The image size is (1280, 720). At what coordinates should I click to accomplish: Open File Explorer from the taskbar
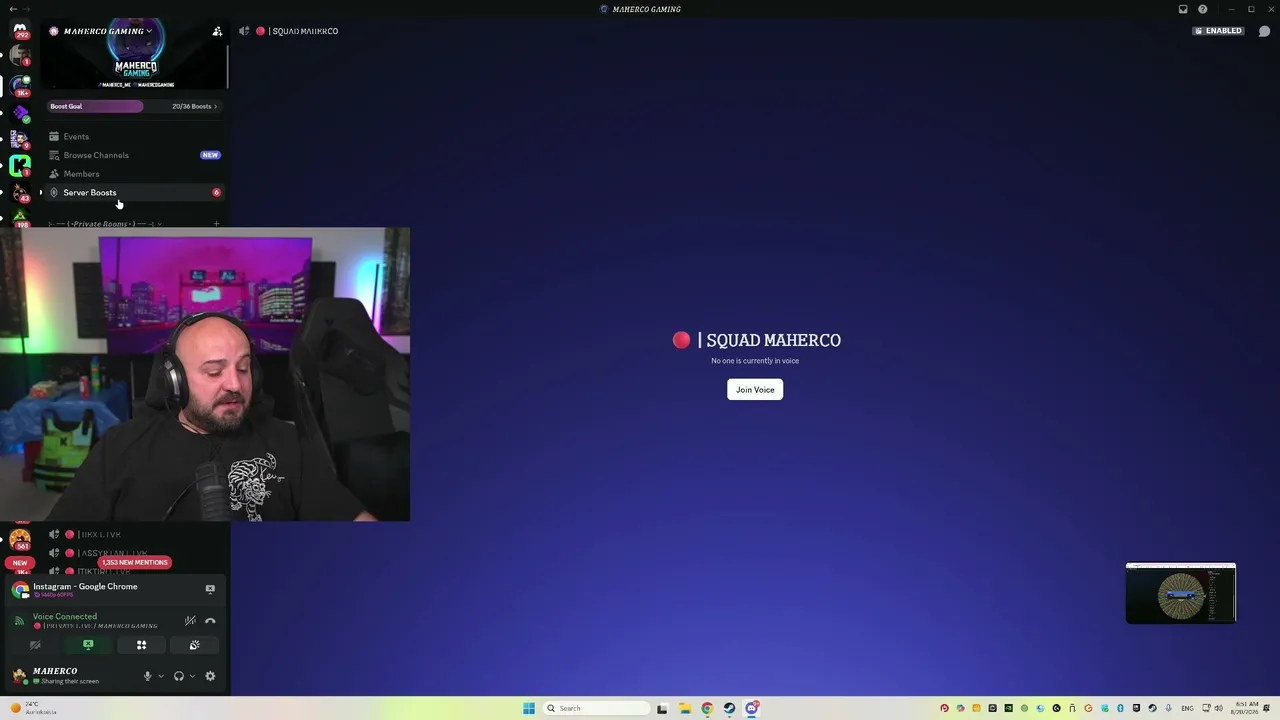point(684,708)
